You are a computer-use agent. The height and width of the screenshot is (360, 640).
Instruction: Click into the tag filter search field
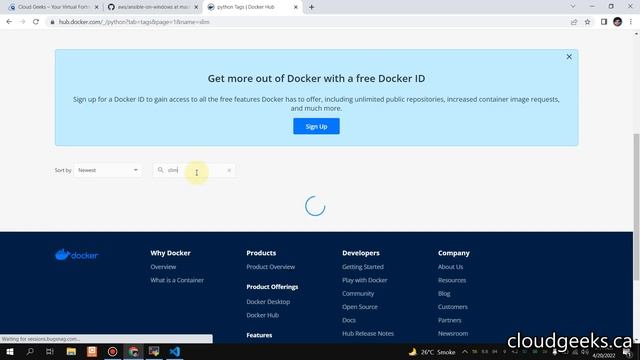194,170
